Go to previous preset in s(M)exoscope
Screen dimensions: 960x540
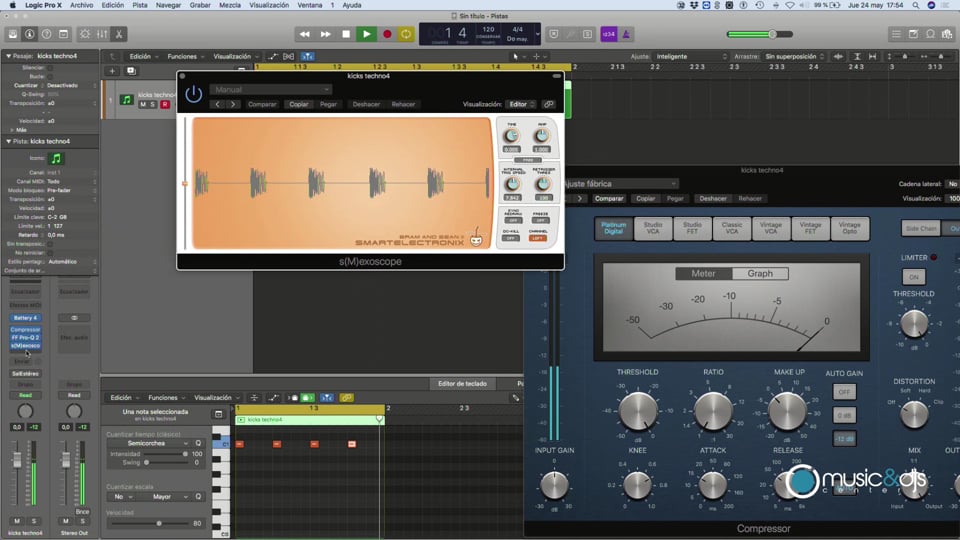coord(217,104)
